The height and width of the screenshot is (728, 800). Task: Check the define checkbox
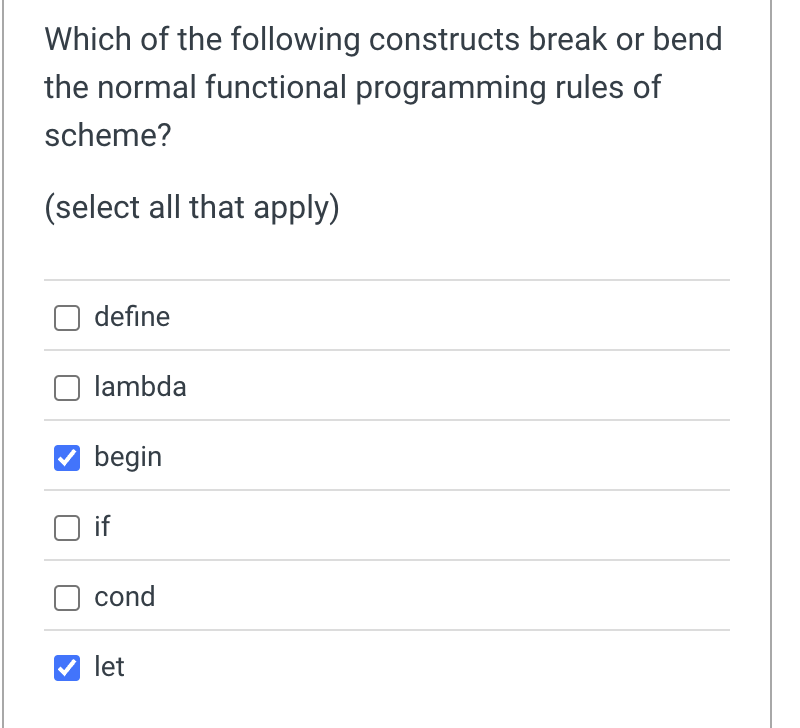tap(66, 317)
